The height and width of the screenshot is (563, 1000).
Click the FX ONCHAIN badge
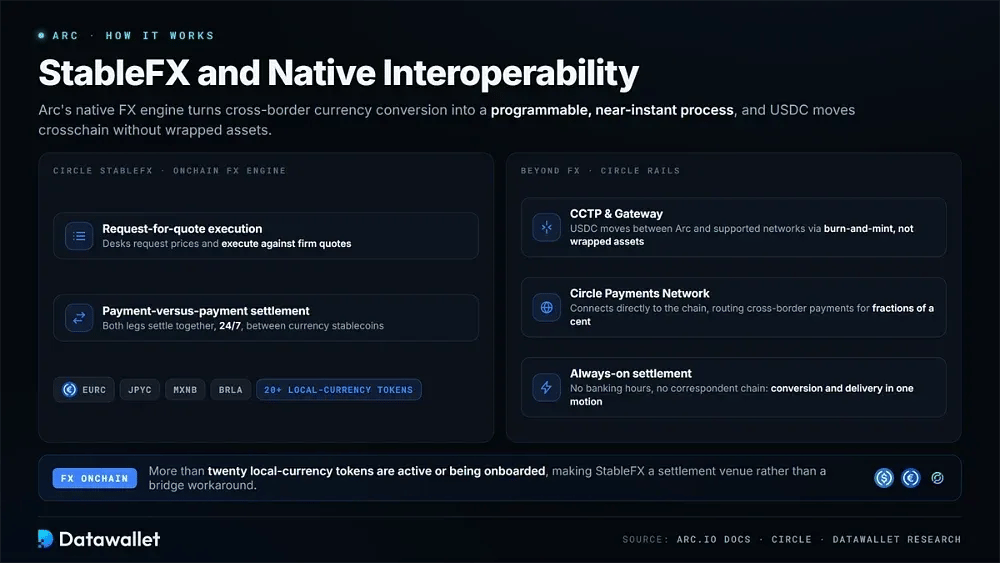pos(94,478)
